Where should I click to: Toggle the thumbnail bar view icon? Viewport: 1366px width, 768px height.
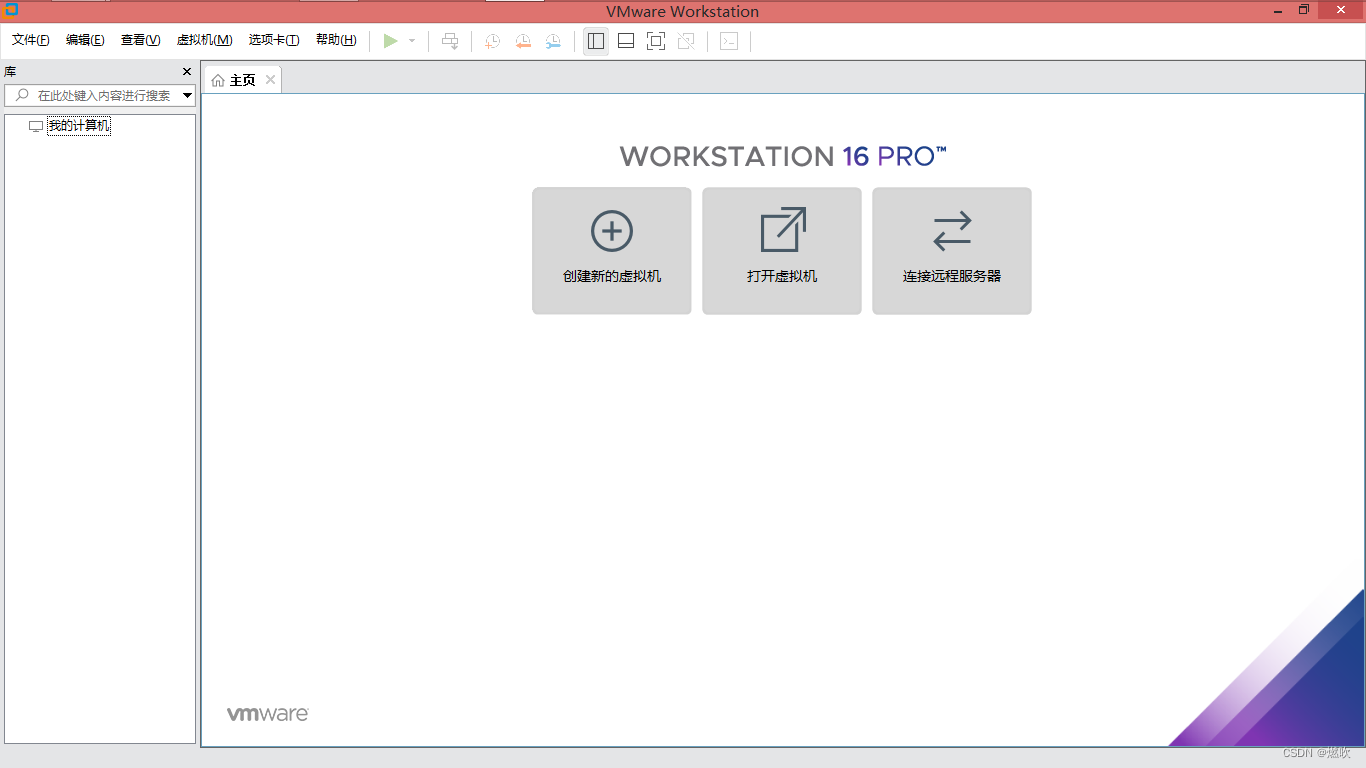[x=626, y=41]
